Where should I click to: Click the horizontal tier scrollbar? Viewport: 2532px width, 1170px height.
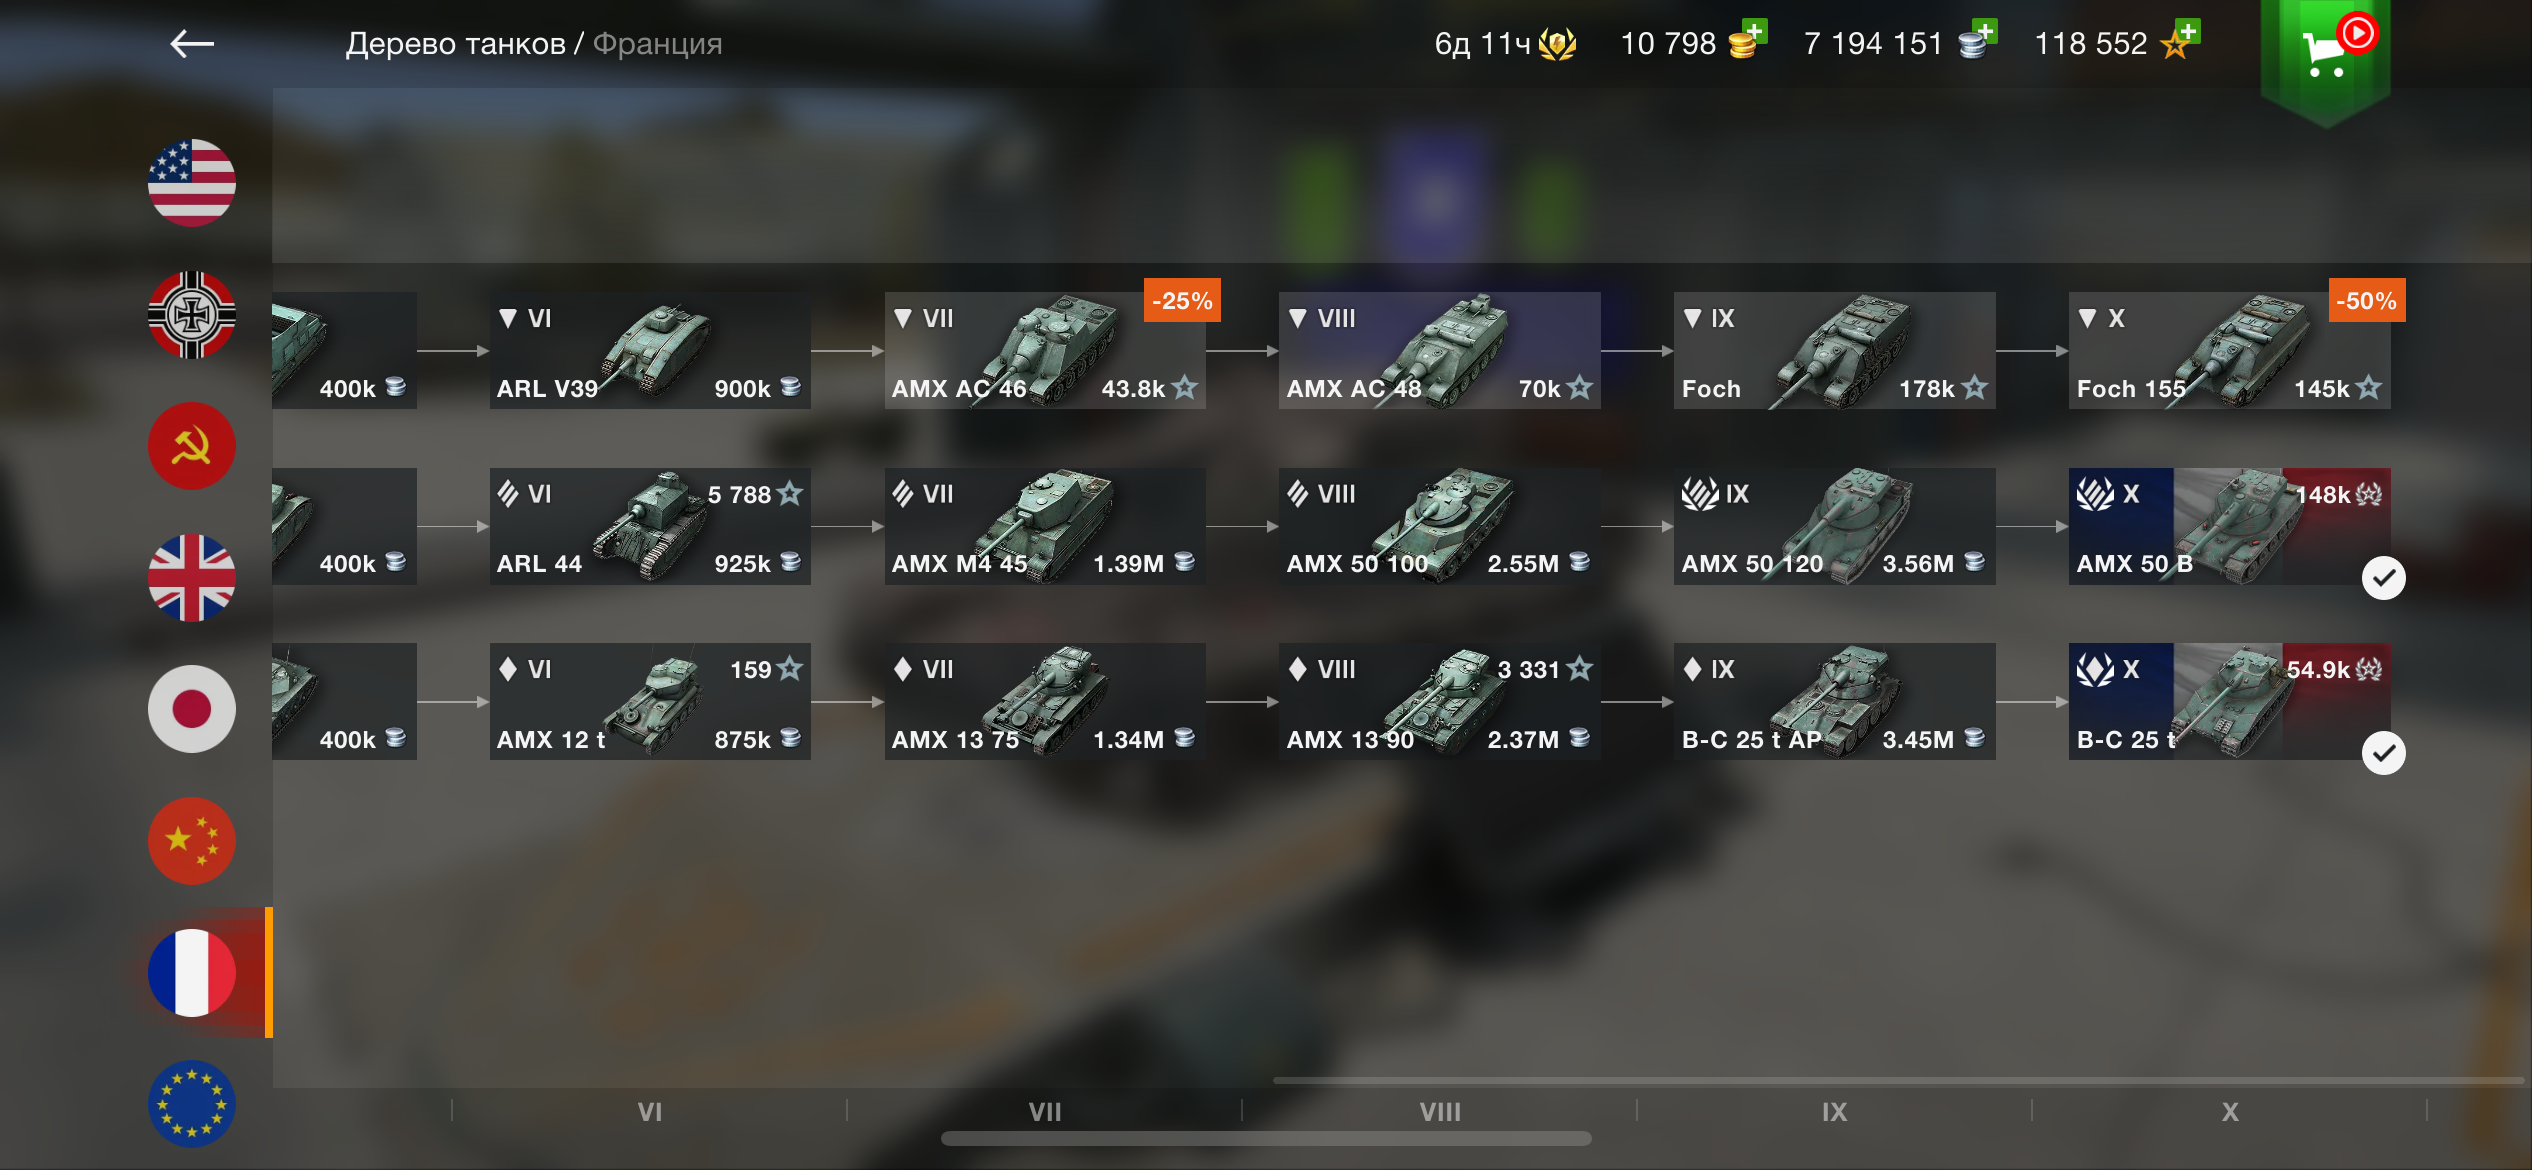pyautogui.click(x=1266, y=1139)
